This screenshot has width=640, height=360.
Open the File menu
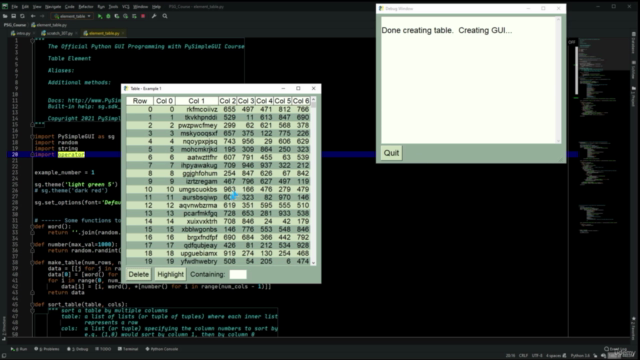[x=14, y=7]
